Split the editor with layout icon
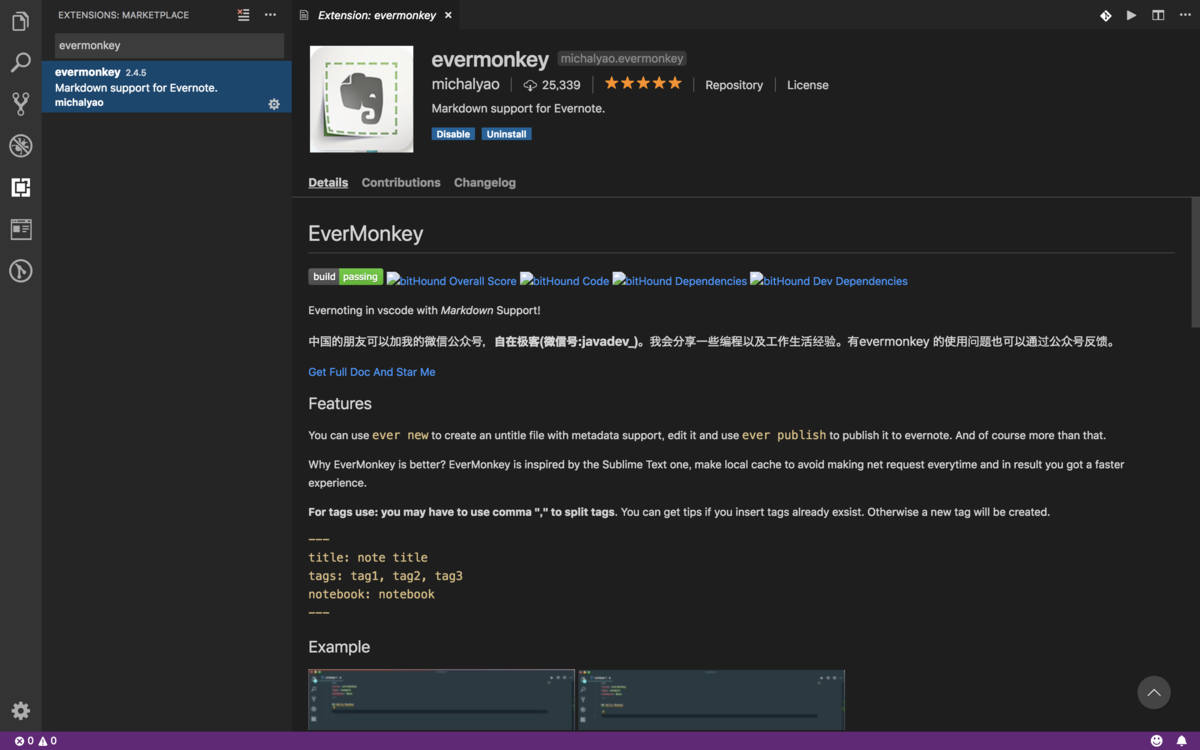 pos(1158,15)
